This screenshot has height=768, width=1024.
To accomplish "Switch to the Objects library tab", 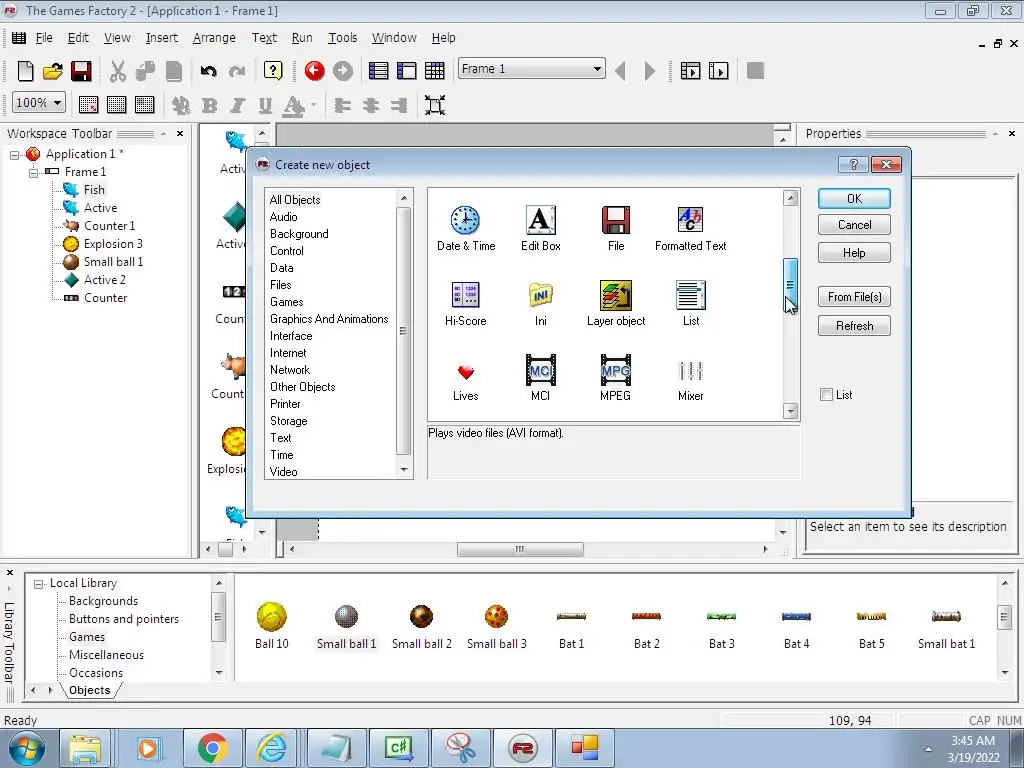I will click(x=89, y=690).
